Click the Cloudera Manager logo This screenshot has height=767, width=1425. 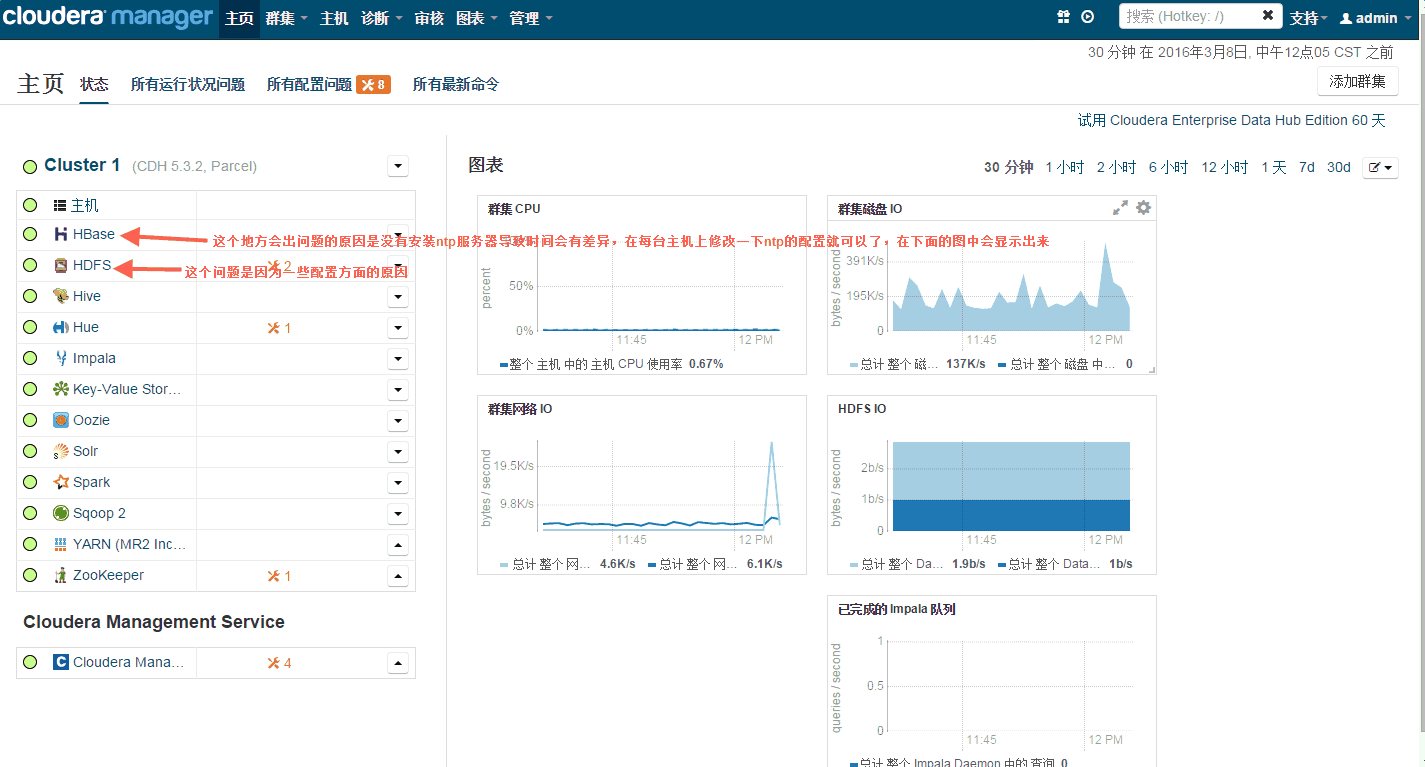[108, 17]
